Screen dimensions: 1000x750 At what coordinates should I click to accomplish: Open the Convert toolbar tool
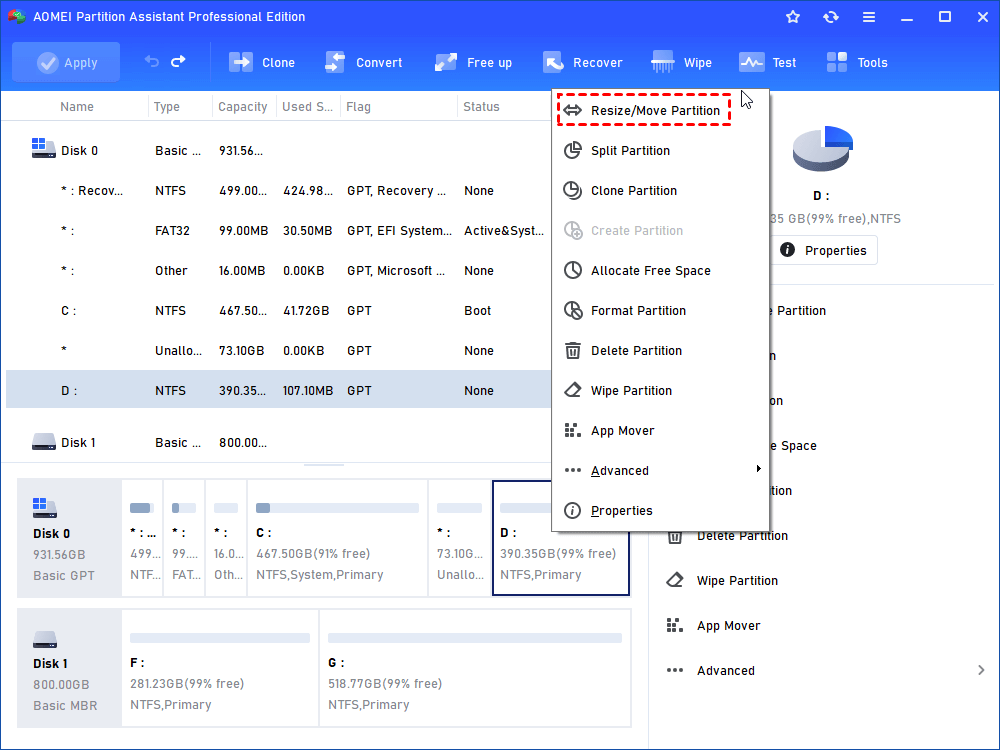pyautogui.click(x=363, y=62)
